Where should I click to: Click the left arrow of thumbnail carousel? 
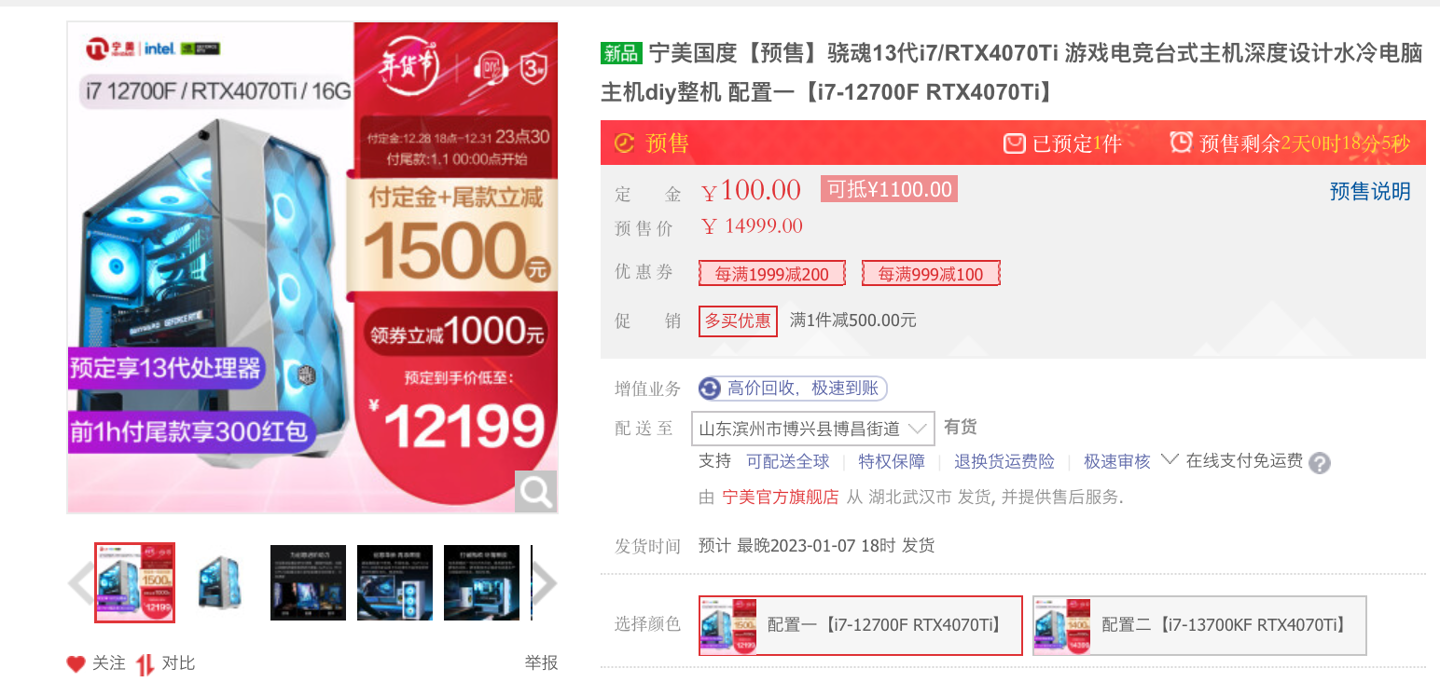point(80,584)
